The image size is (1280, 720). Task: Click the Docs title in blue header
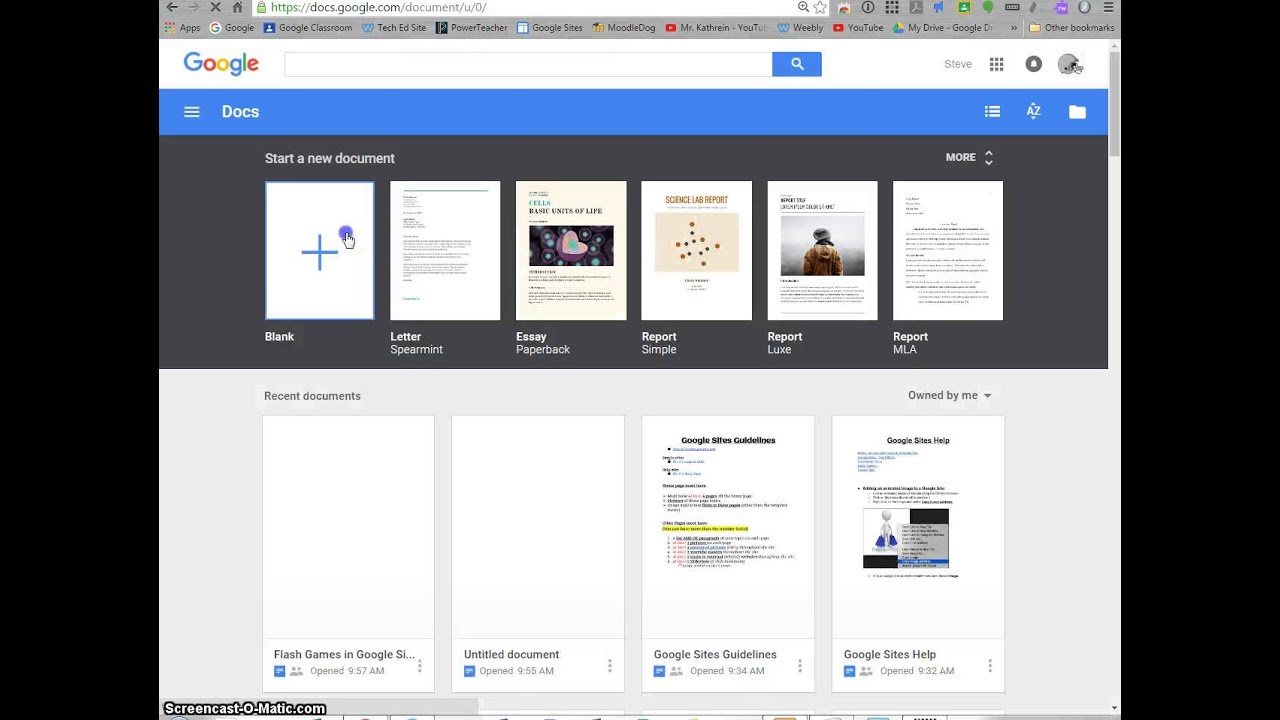pos(240,112)
